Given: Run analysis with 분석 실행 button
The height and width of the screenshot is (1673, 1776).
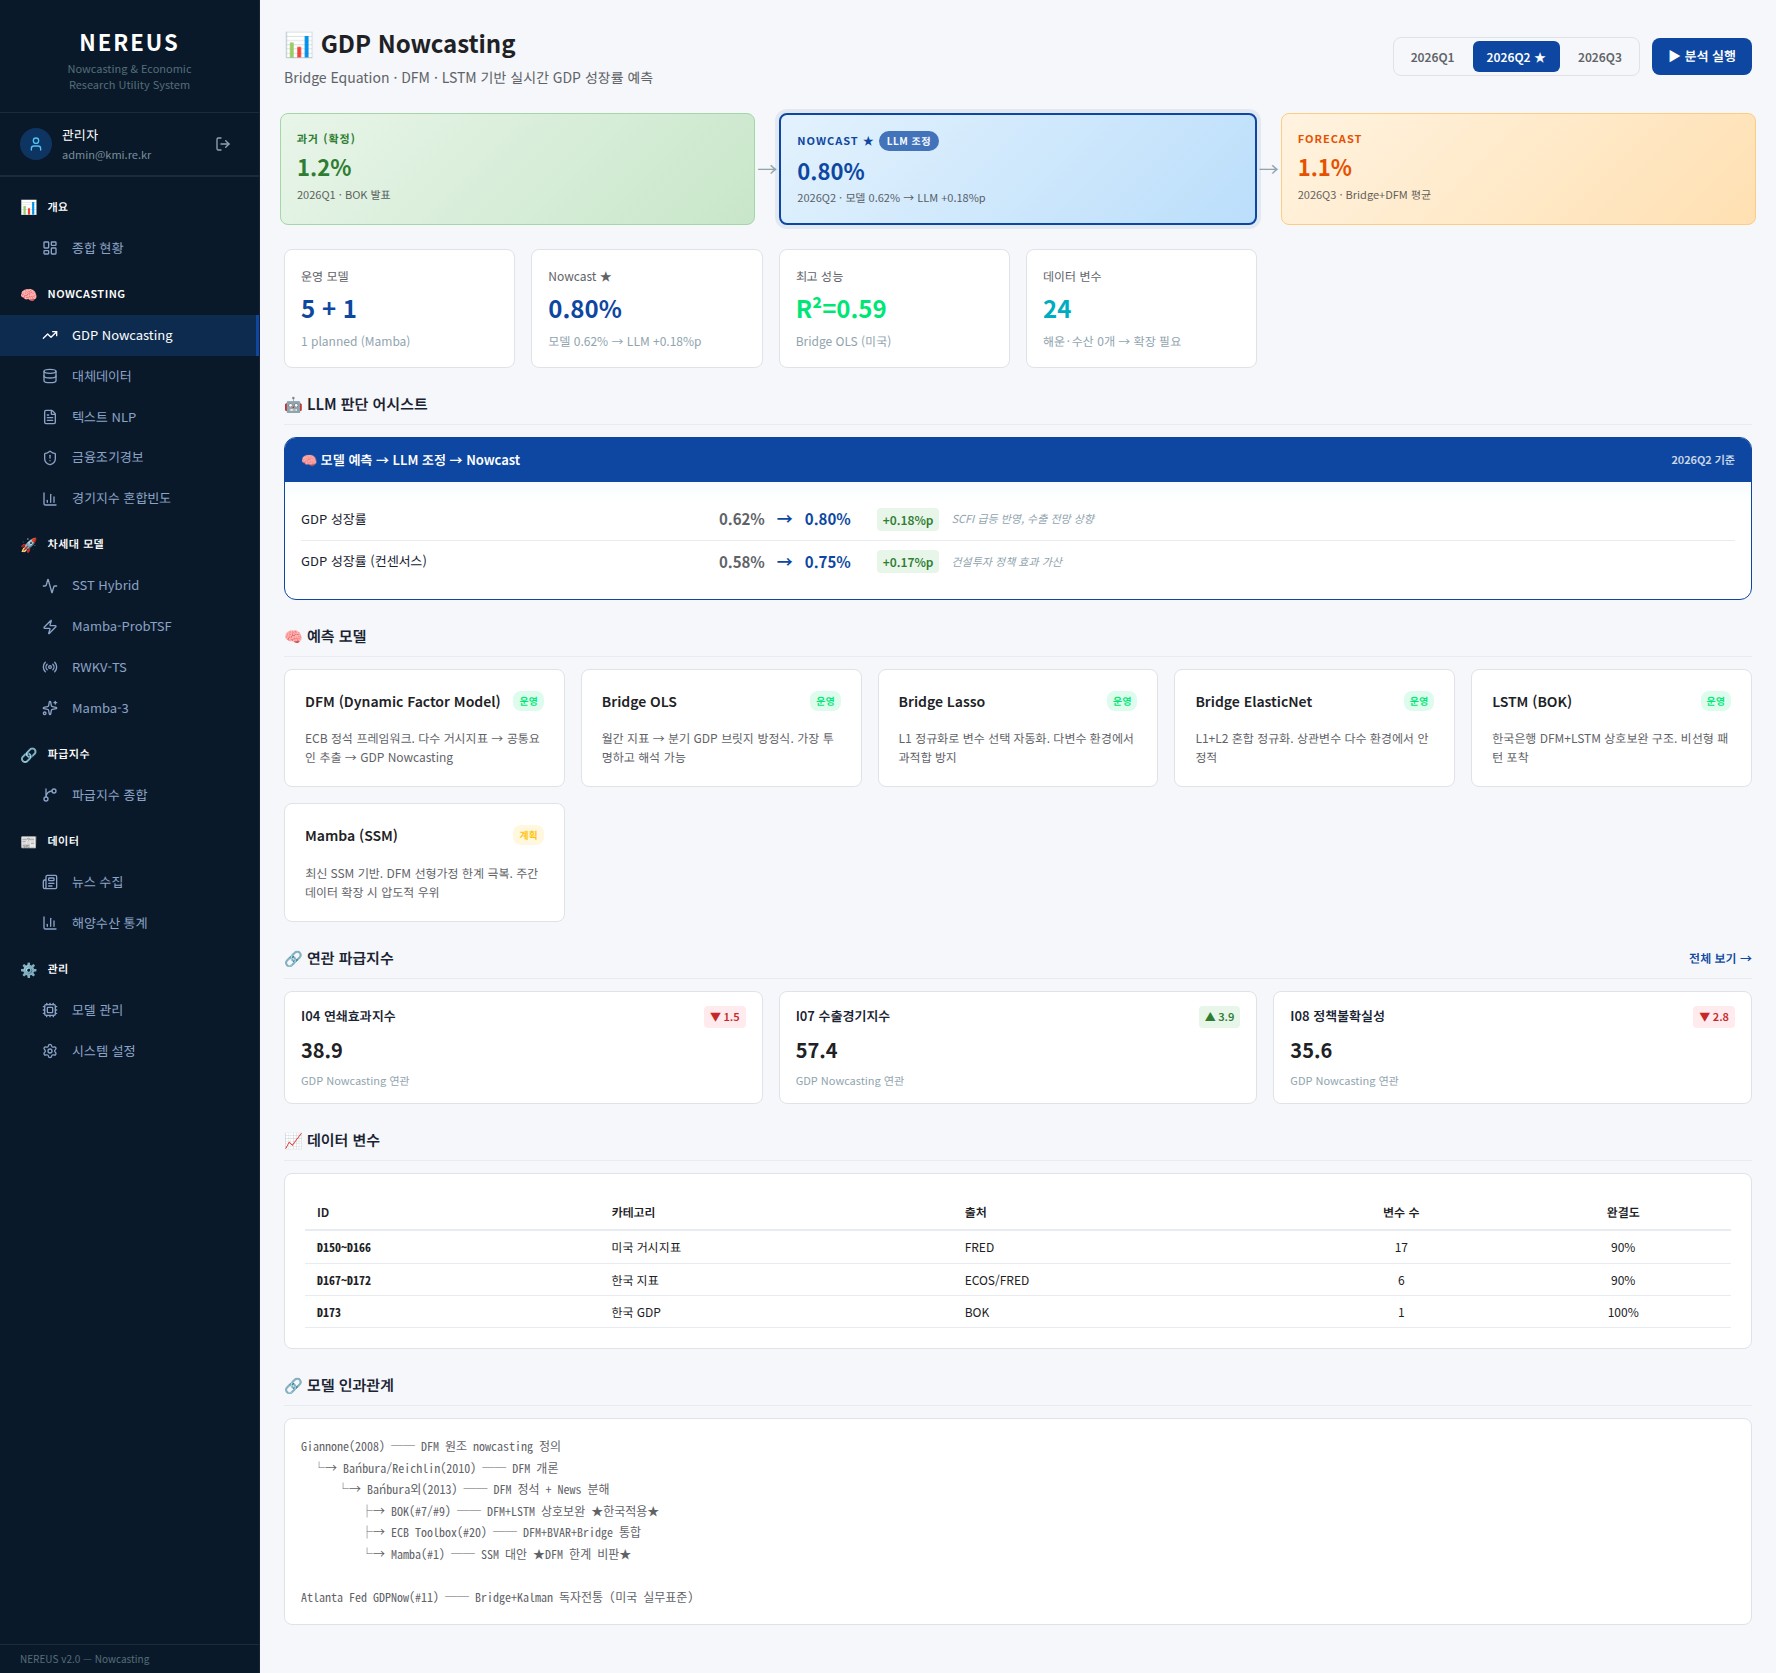Looking at the screenshot, I should click(1701, 56).
